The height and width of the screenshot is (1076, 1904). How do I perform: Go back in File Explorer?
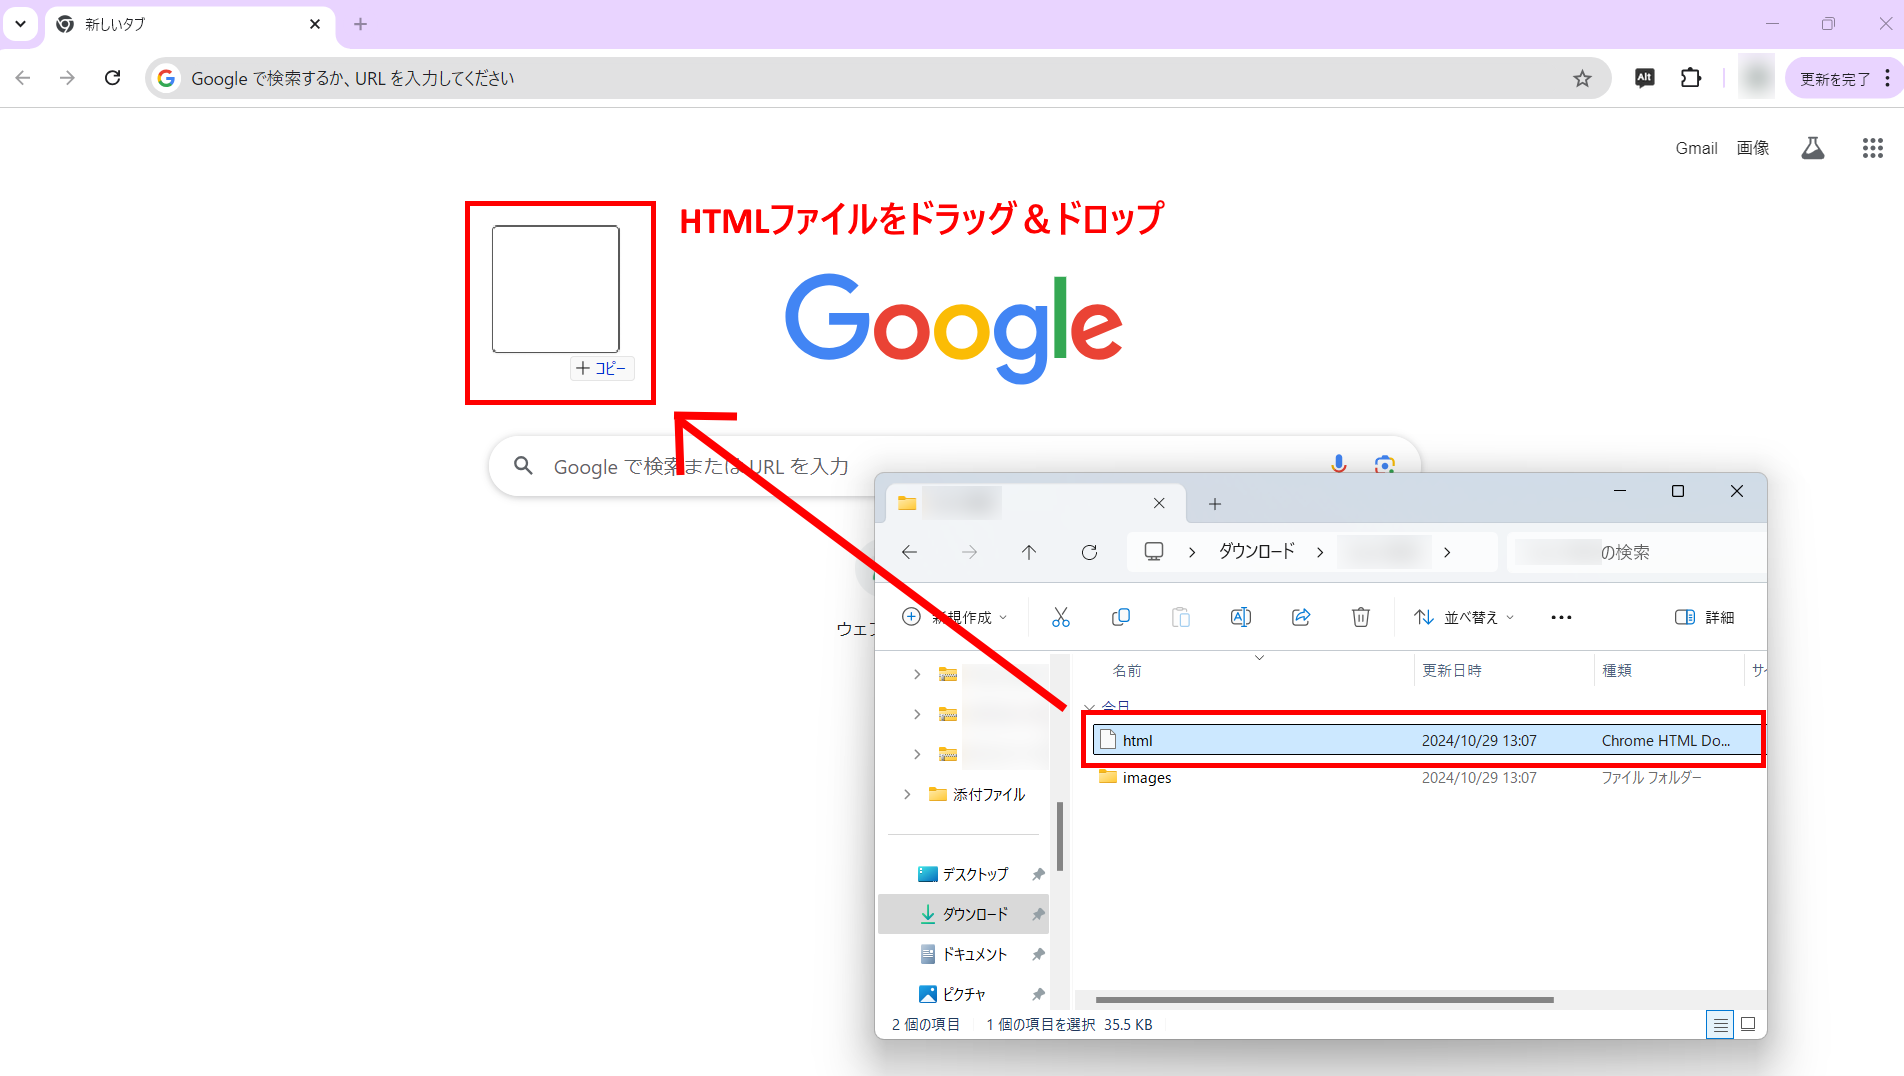pos(909,552)
